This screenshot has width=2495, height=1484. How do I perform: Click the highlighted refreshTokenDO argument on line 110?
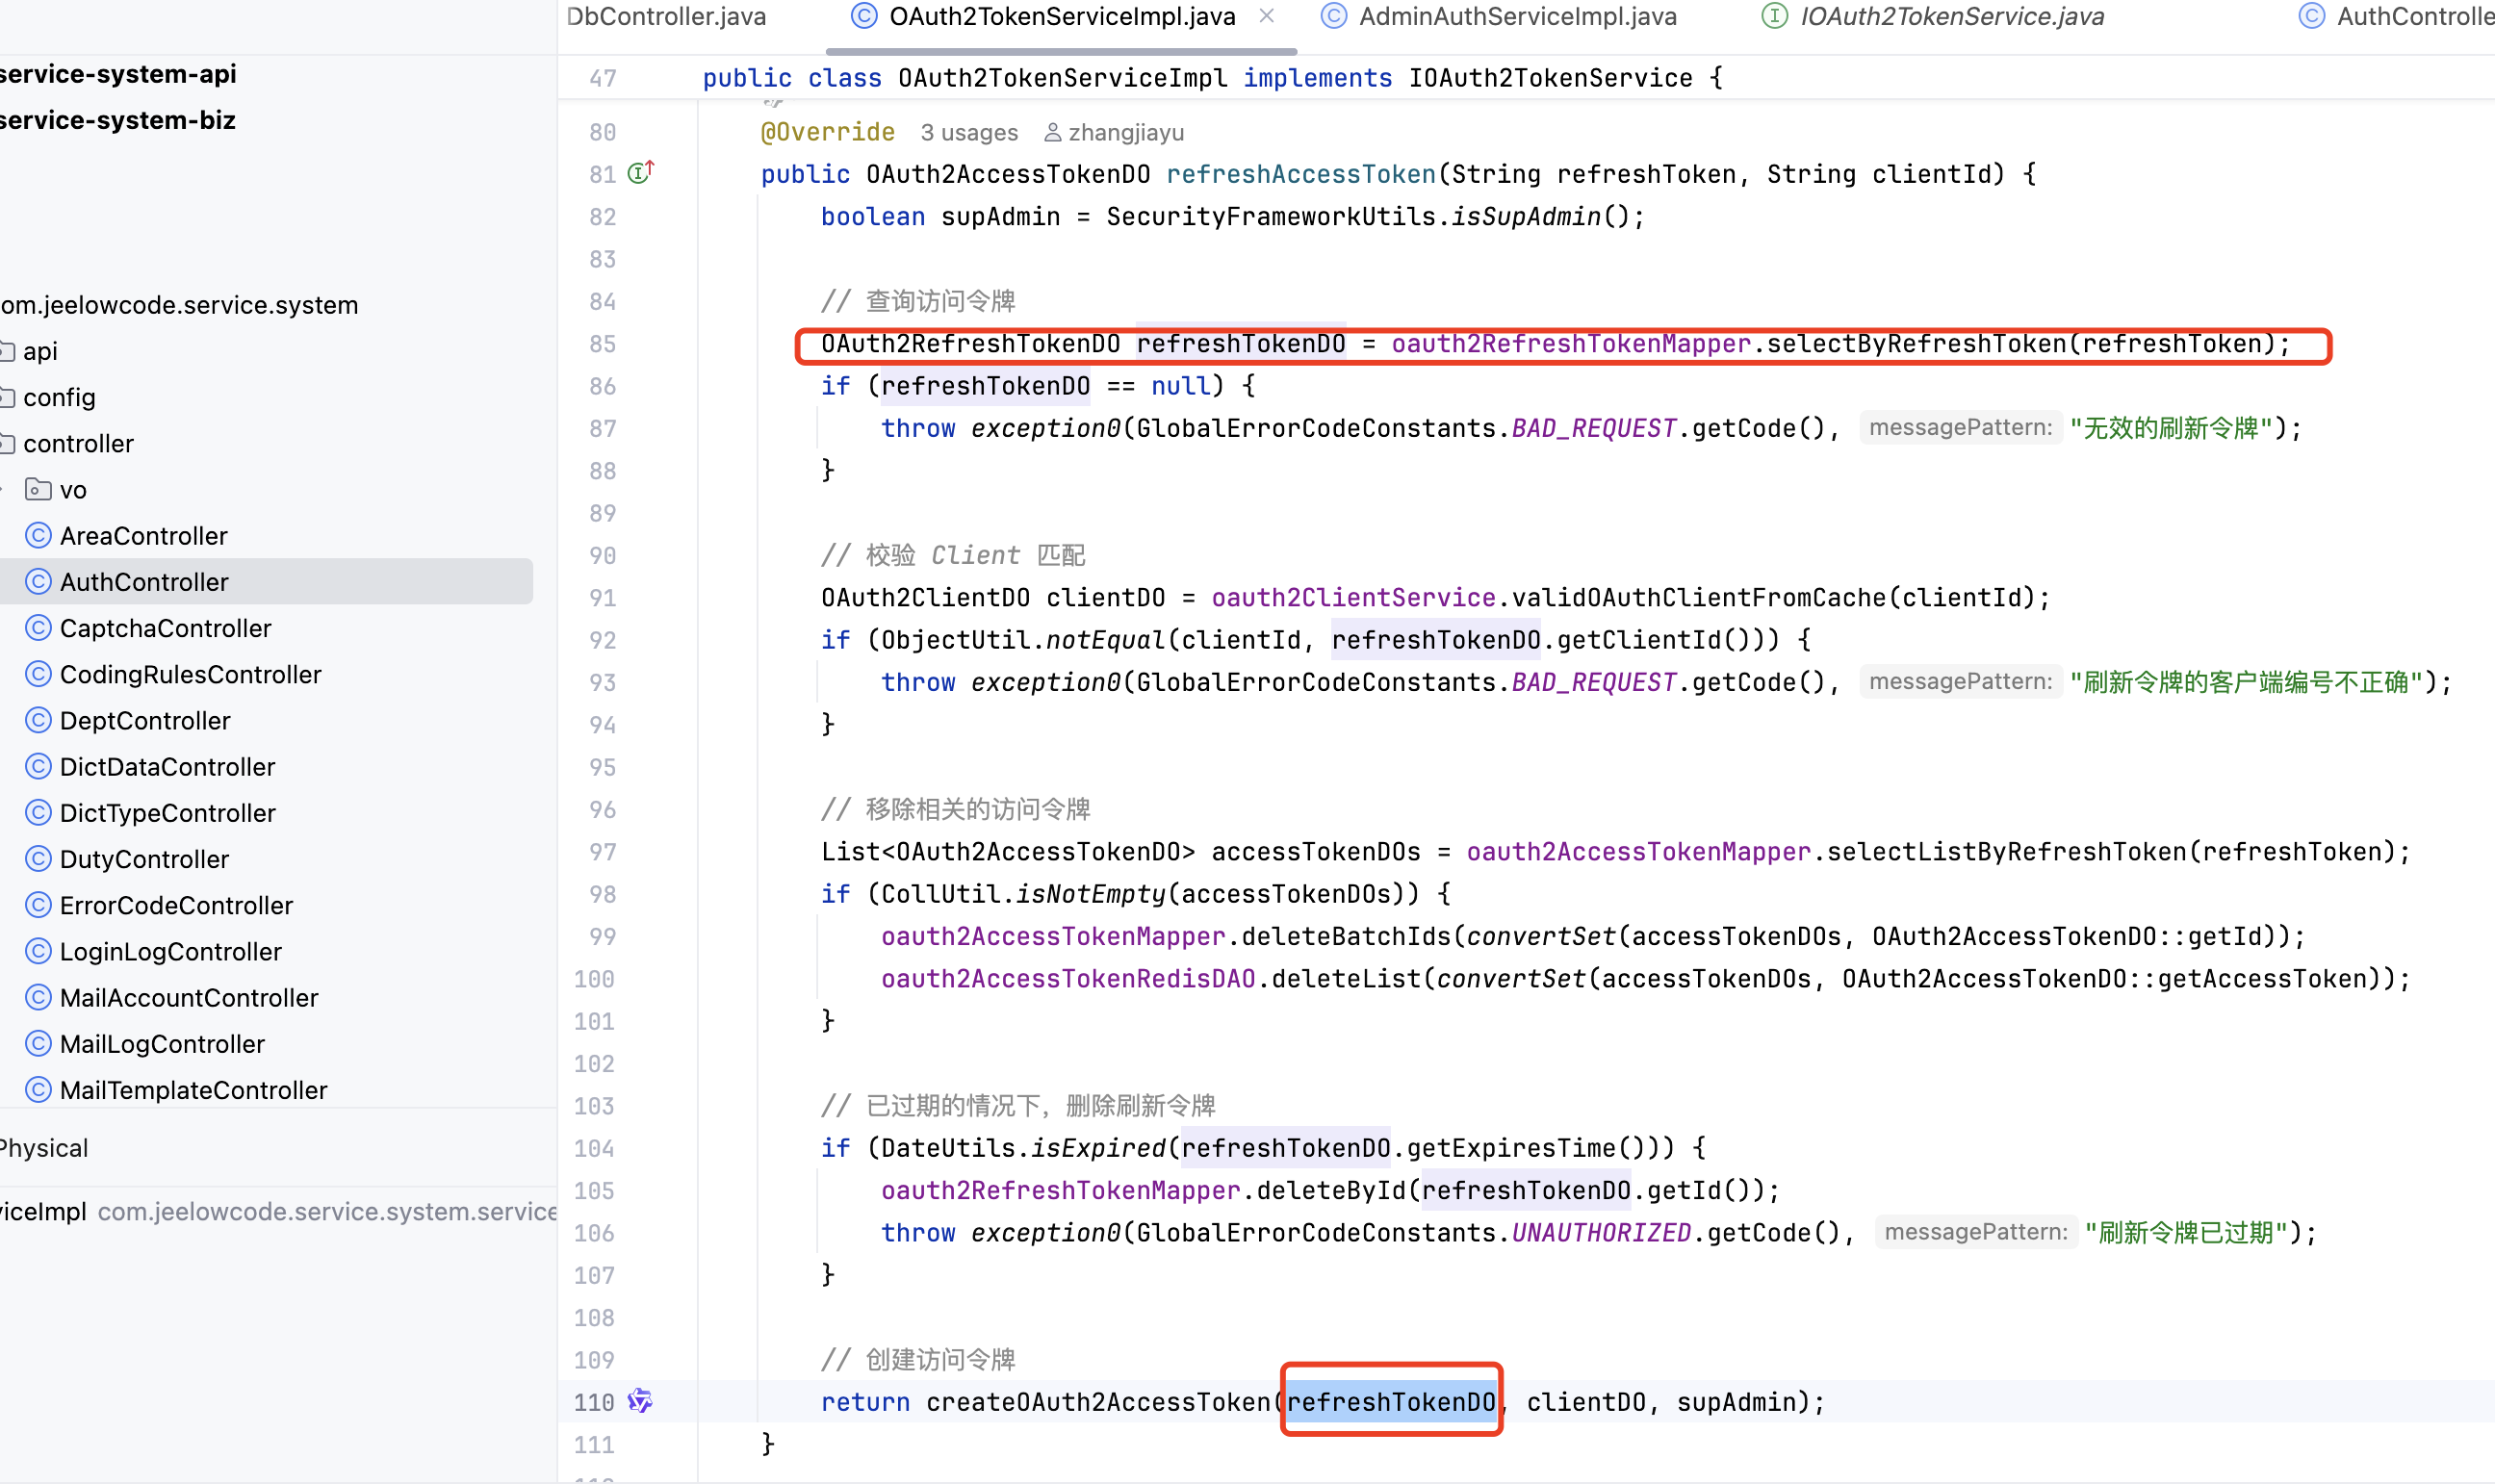coord(1390,1401)
